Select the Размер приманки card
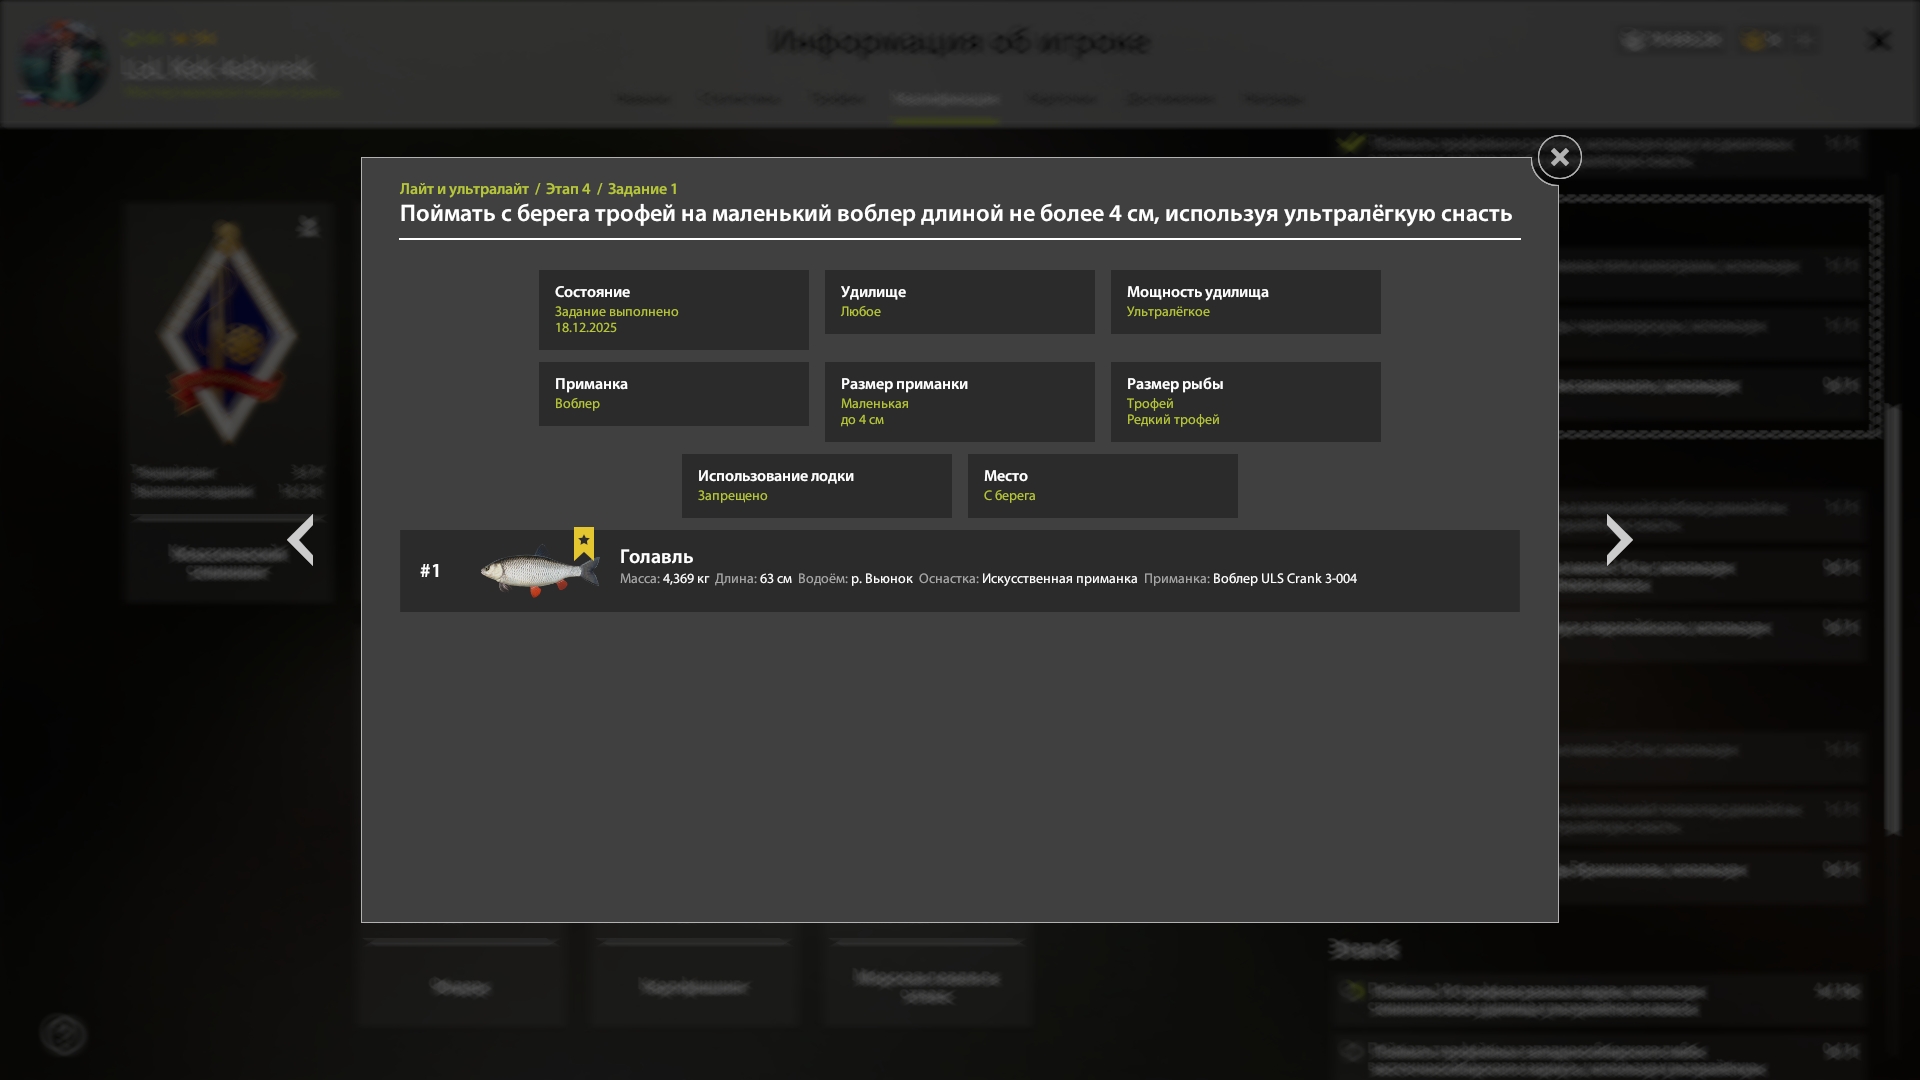The image size is (1920, 1080). click(959, 402)
